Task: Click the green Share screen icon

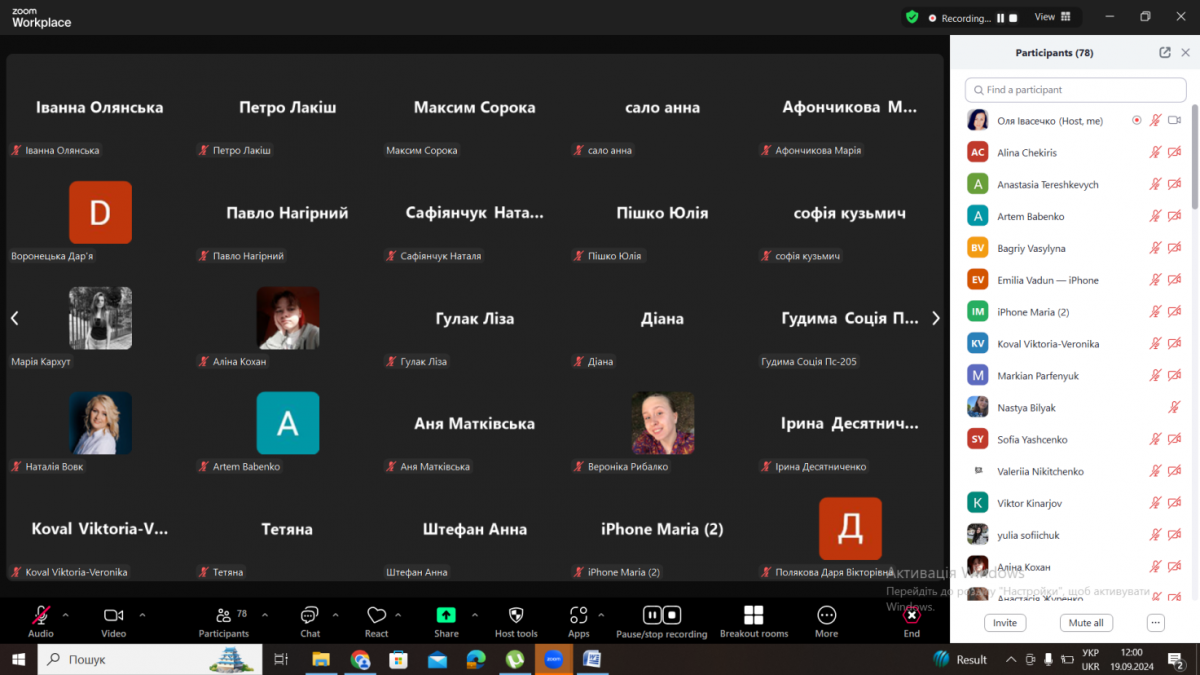Action: pyautogui.click(x=446, y=615)
